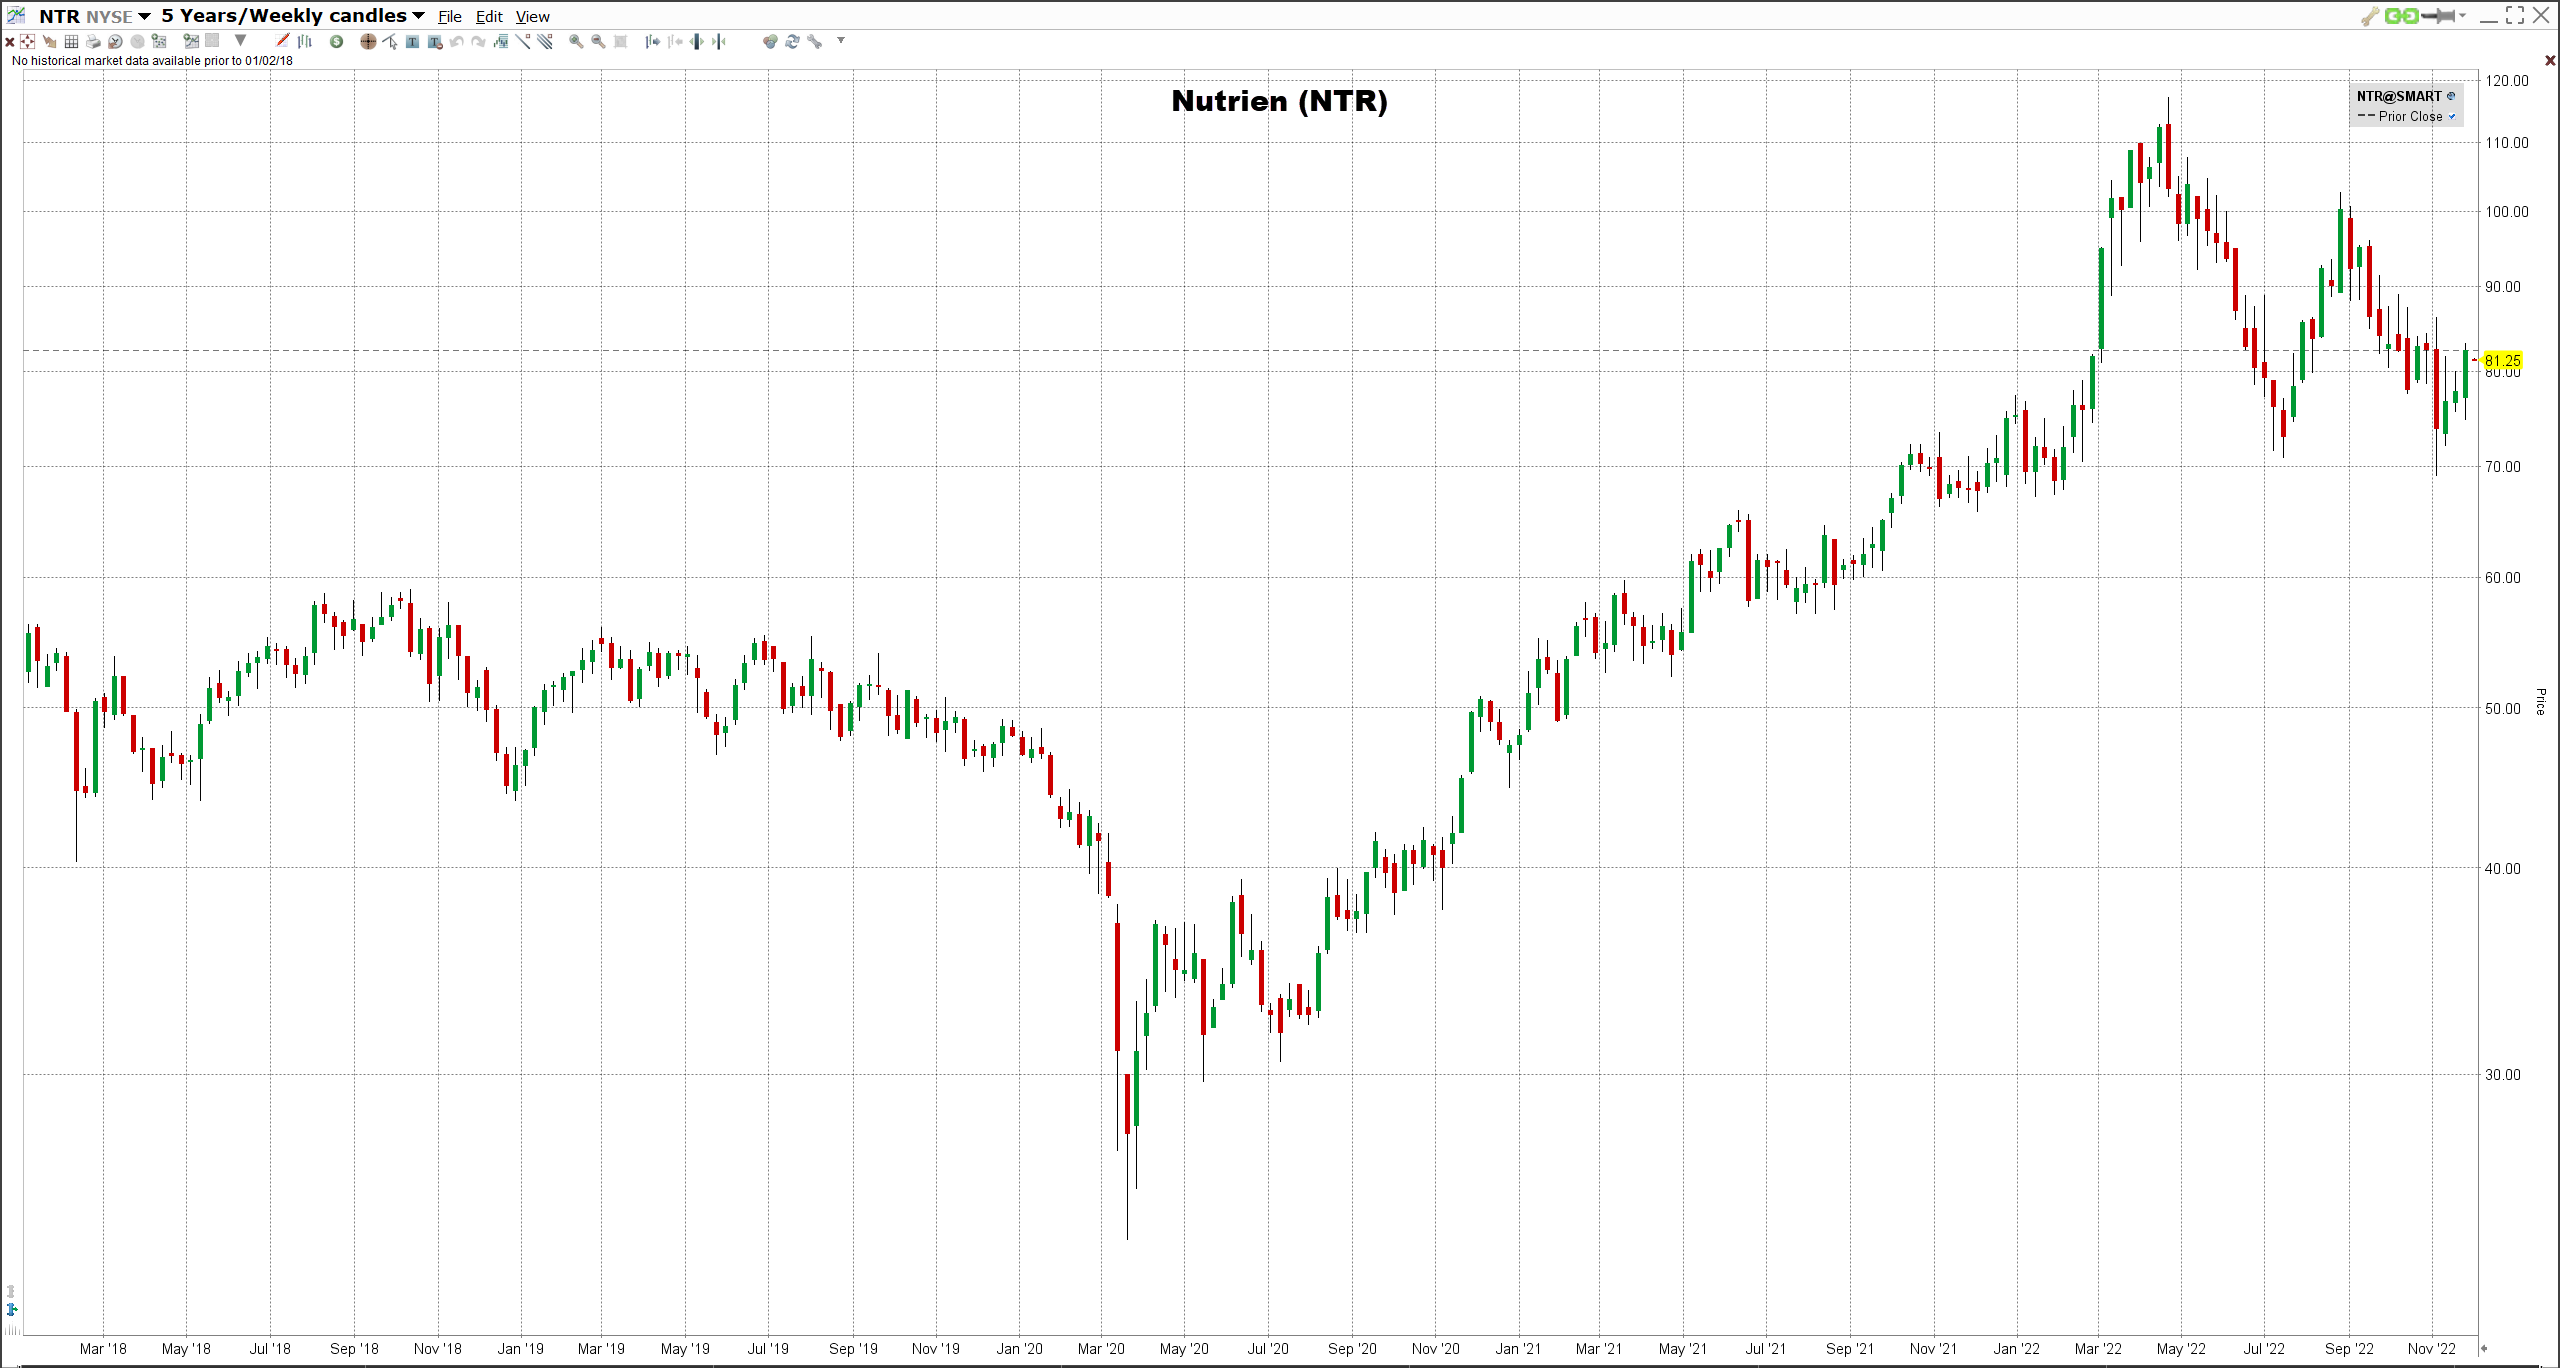This screenshot has height=1368, width=2560.
Task: Open the View menu
Action: pos(533,17)
